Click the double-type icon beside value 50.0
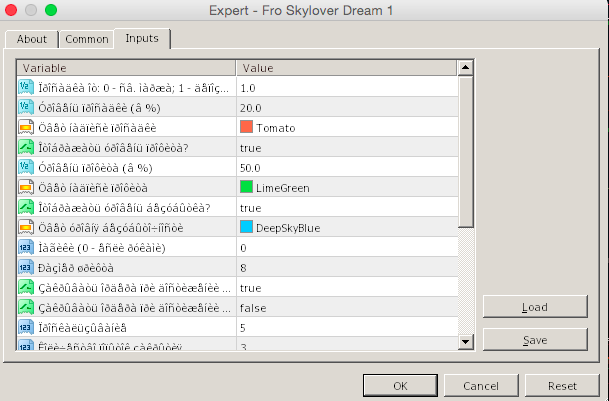 coord(26,167)
